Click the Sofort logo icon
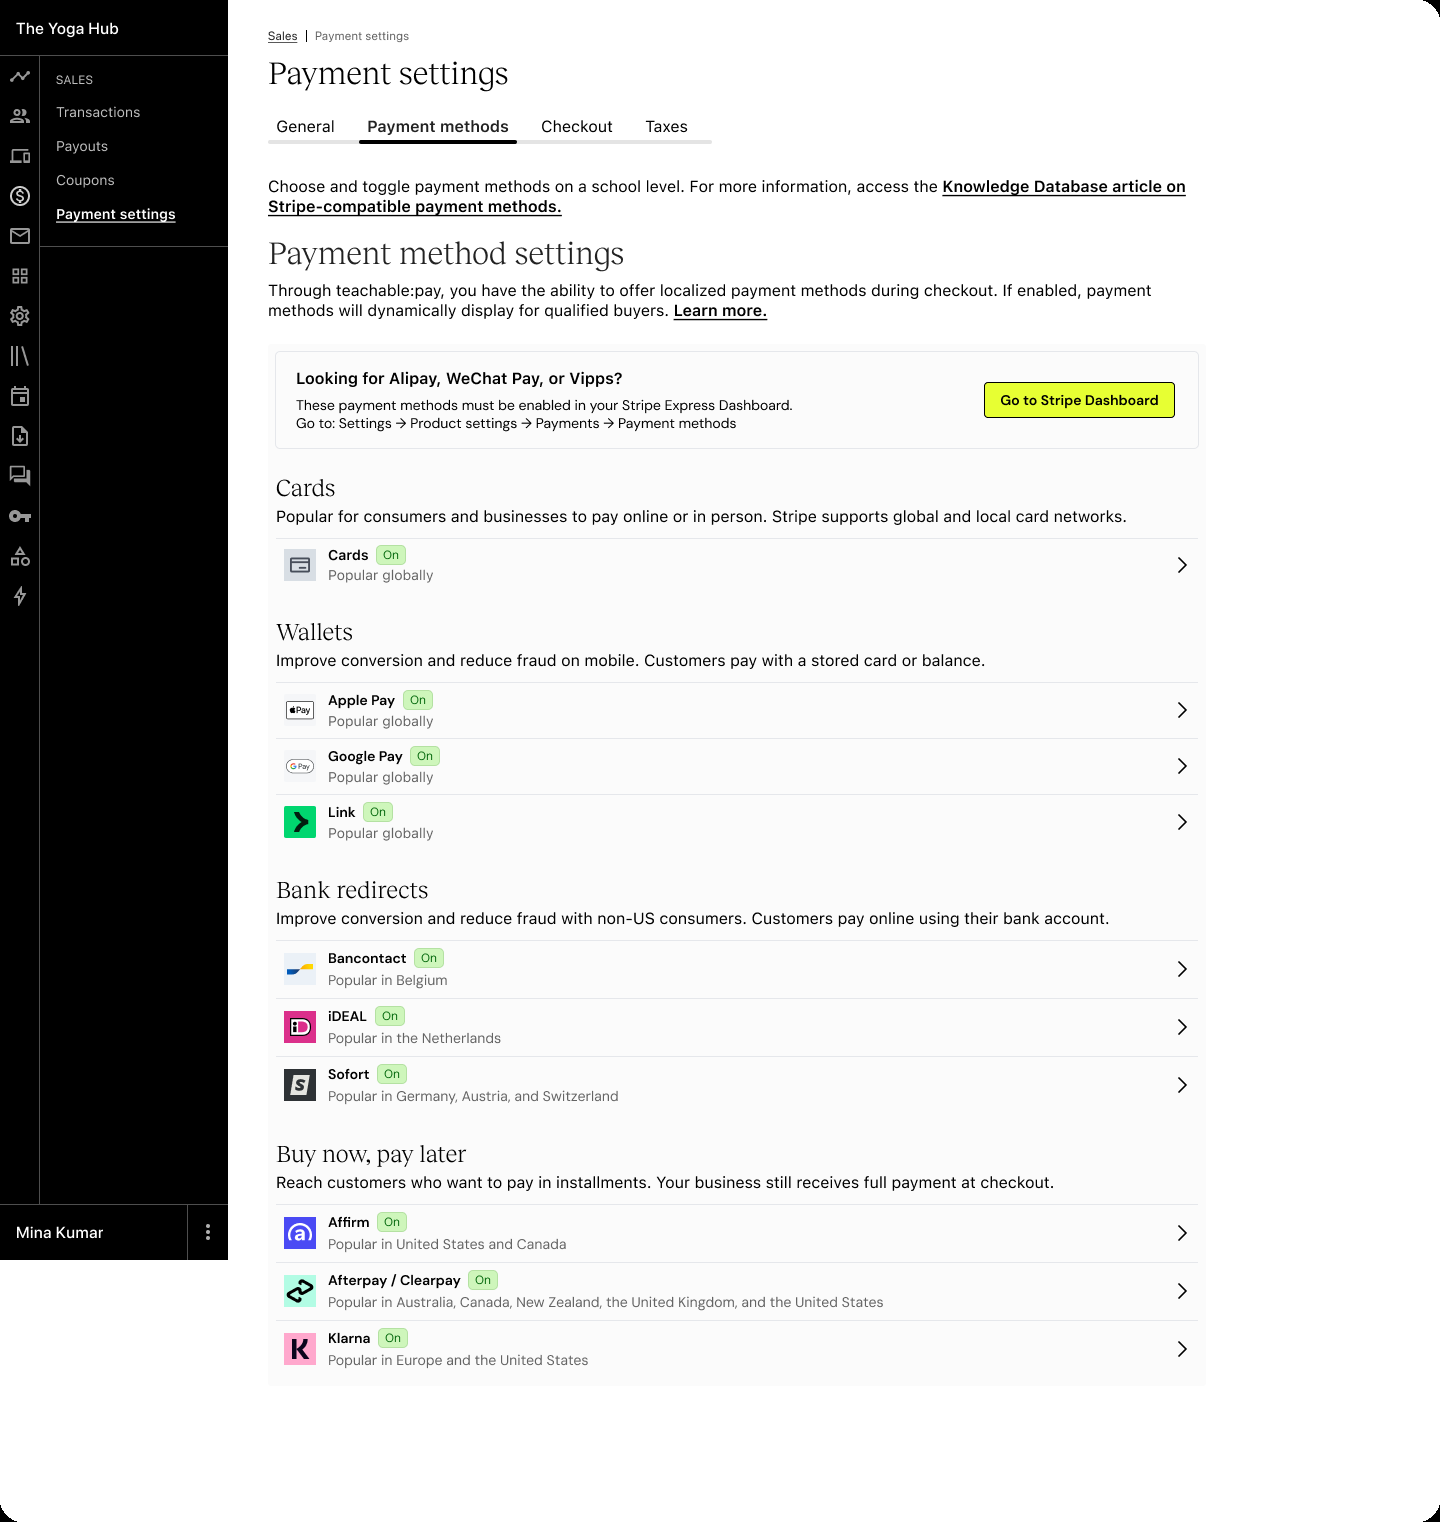 (x=300, y=1085)
